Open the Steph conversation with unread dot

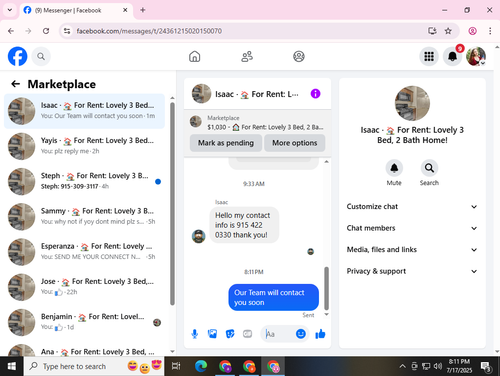coord(84,181)
